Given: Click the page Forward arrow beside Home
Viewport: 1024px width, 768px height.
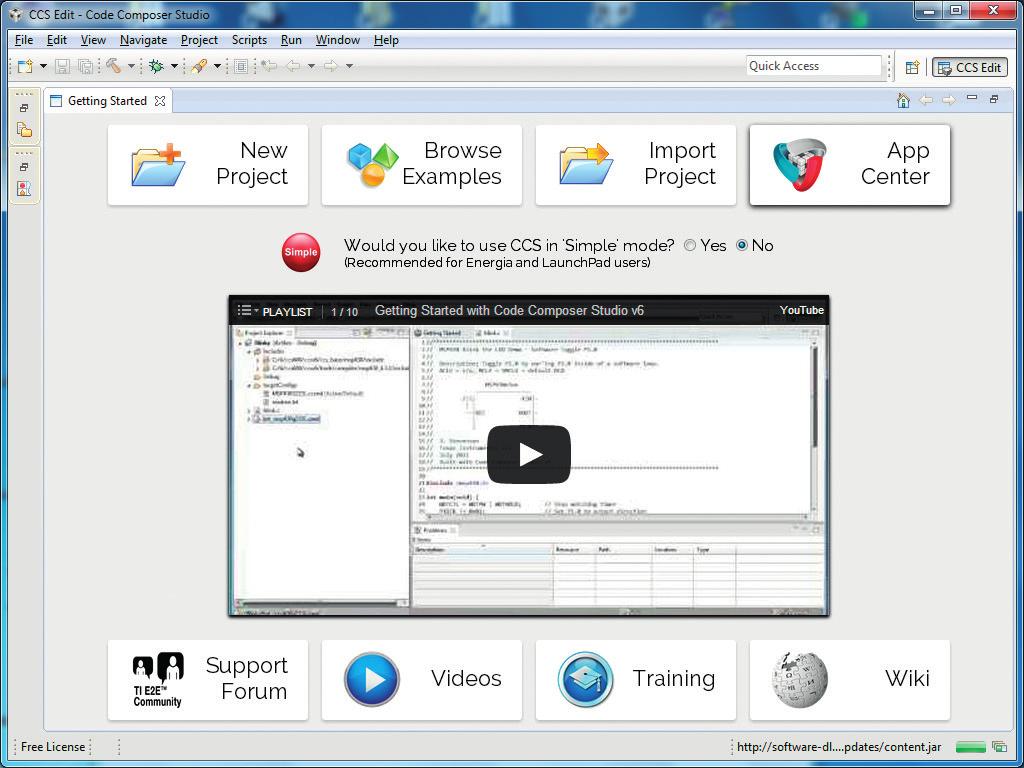Looking at the screenshot, I should pyautogui.click(x=949, y=100).
